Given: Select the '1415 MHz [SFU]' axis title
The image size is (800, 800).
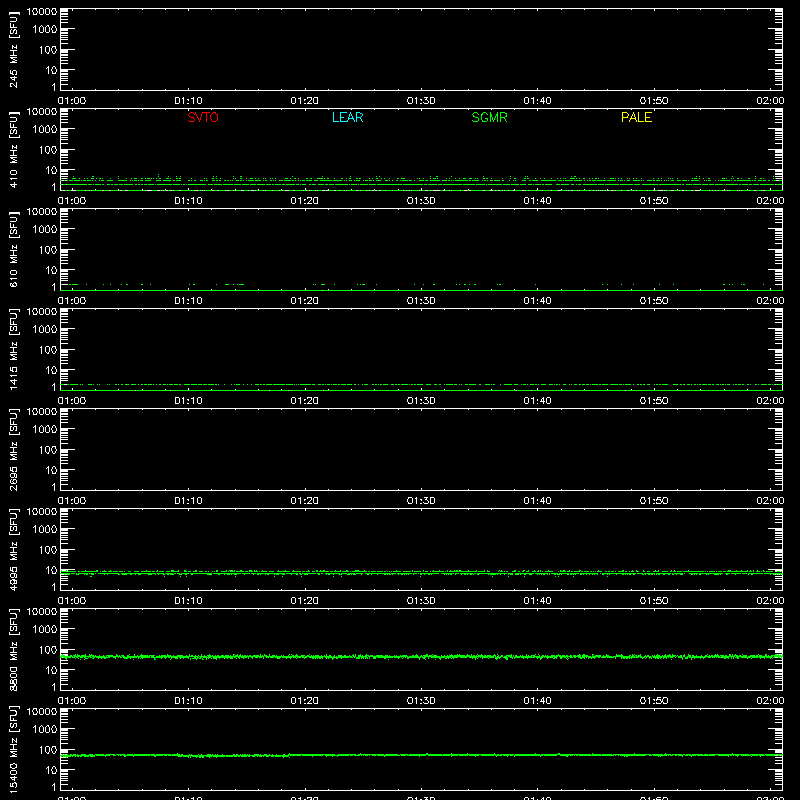Looking at the screenshot, I should 13,349.
